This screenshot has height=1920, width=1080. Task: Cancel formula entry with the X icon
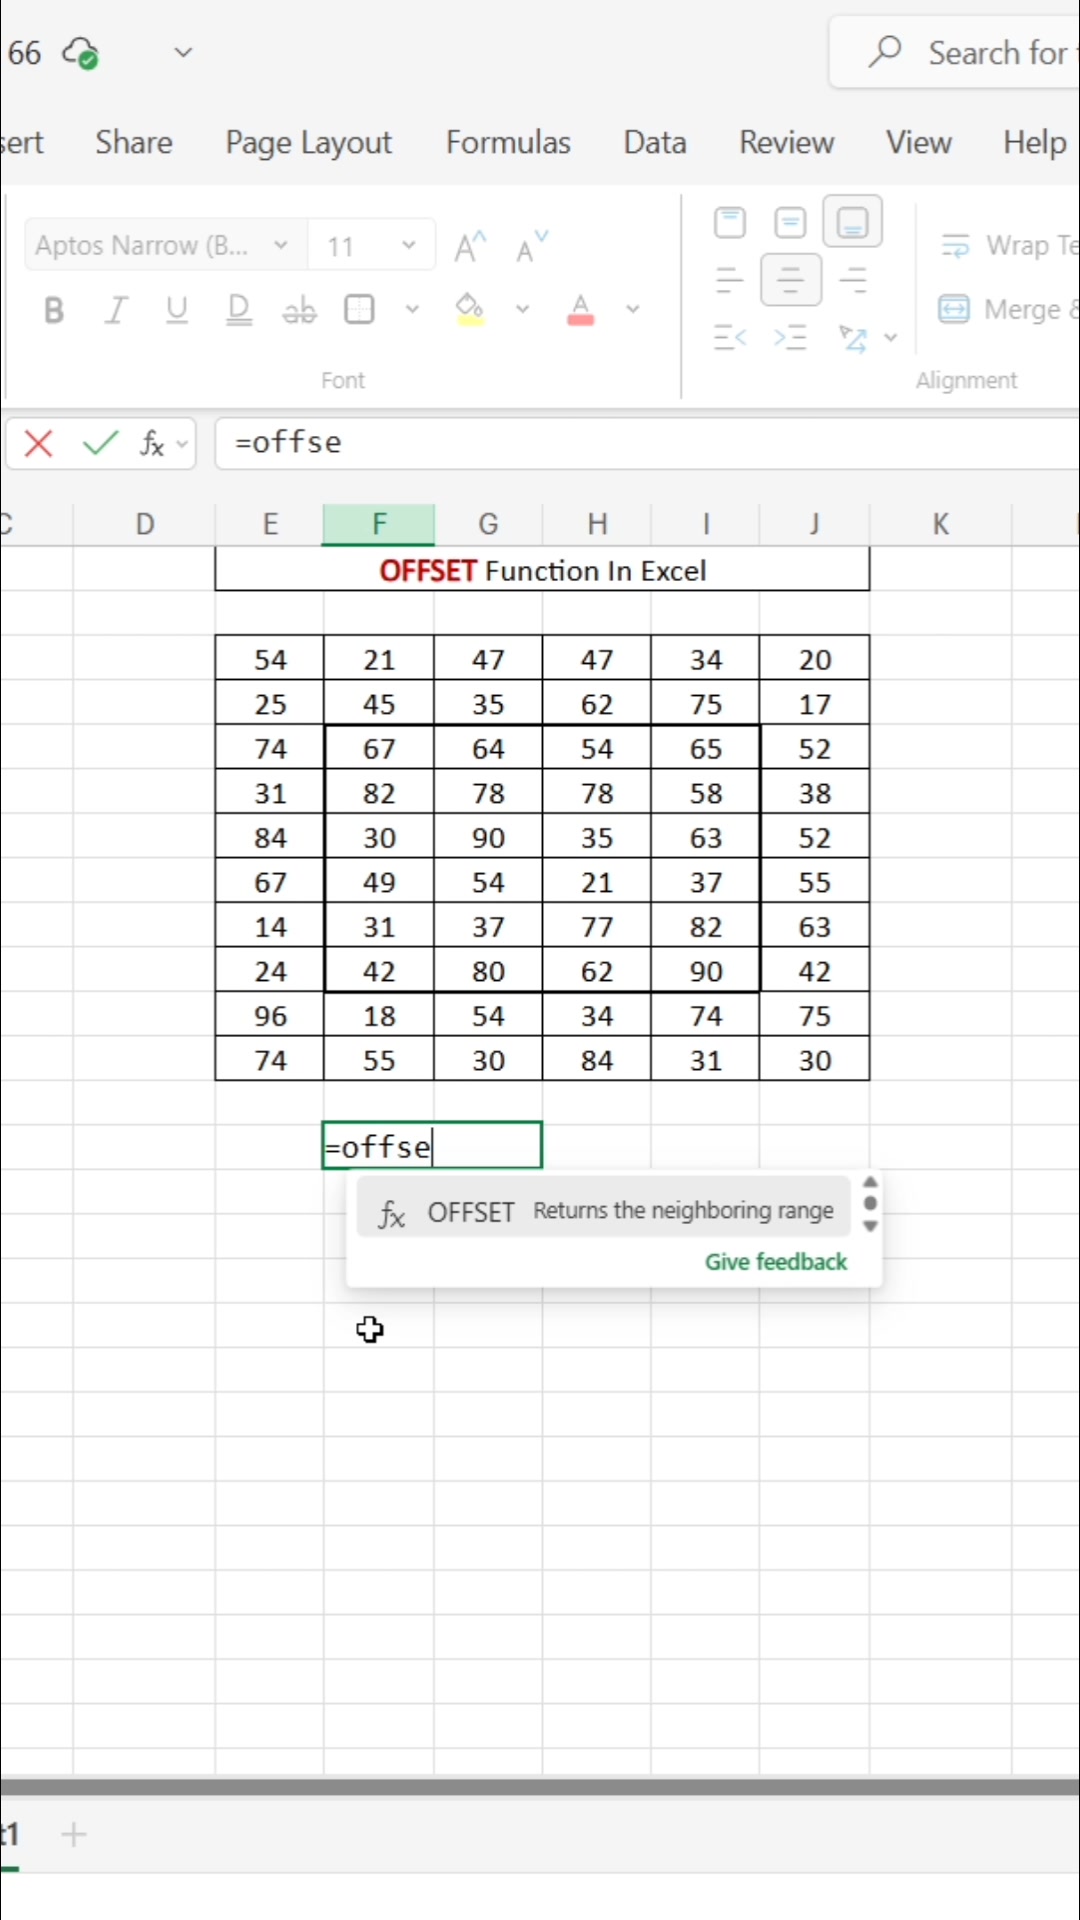pyautogui.click(x=39, y=443)
